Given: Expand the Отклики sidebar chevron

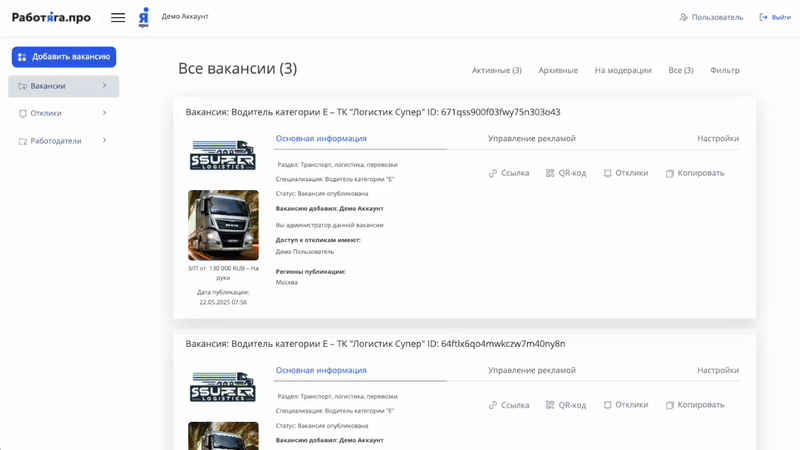Looking at the screenshot, I should pos(104,113).
